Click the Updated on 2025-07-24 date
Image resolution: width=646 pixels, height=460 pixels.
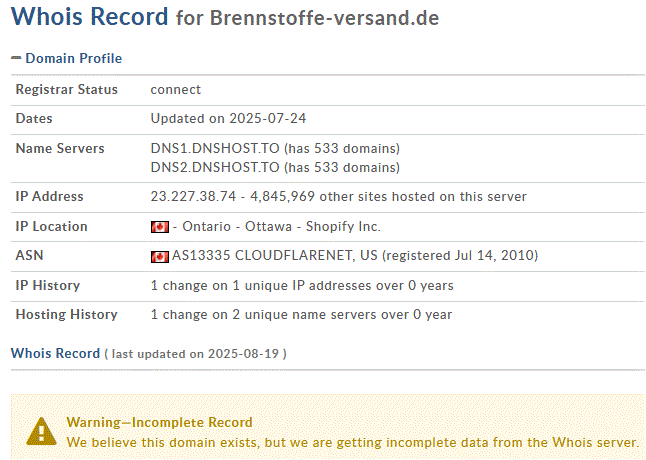[x=228, y=119]
